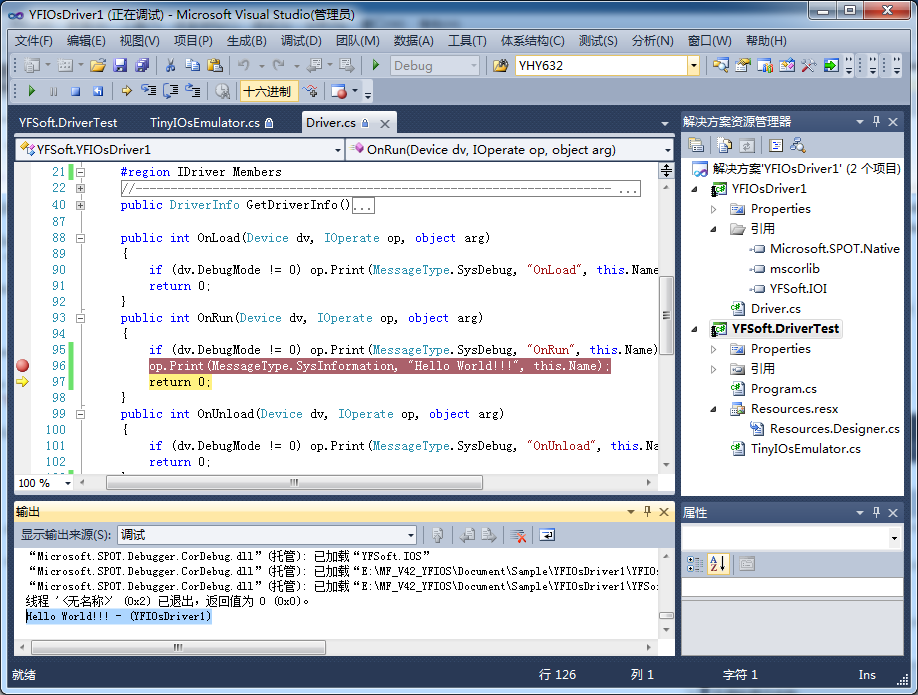Toggle the 十六进制 hexadecimal display button
This screenshot has height=695, width=918.
coord(268,91)
